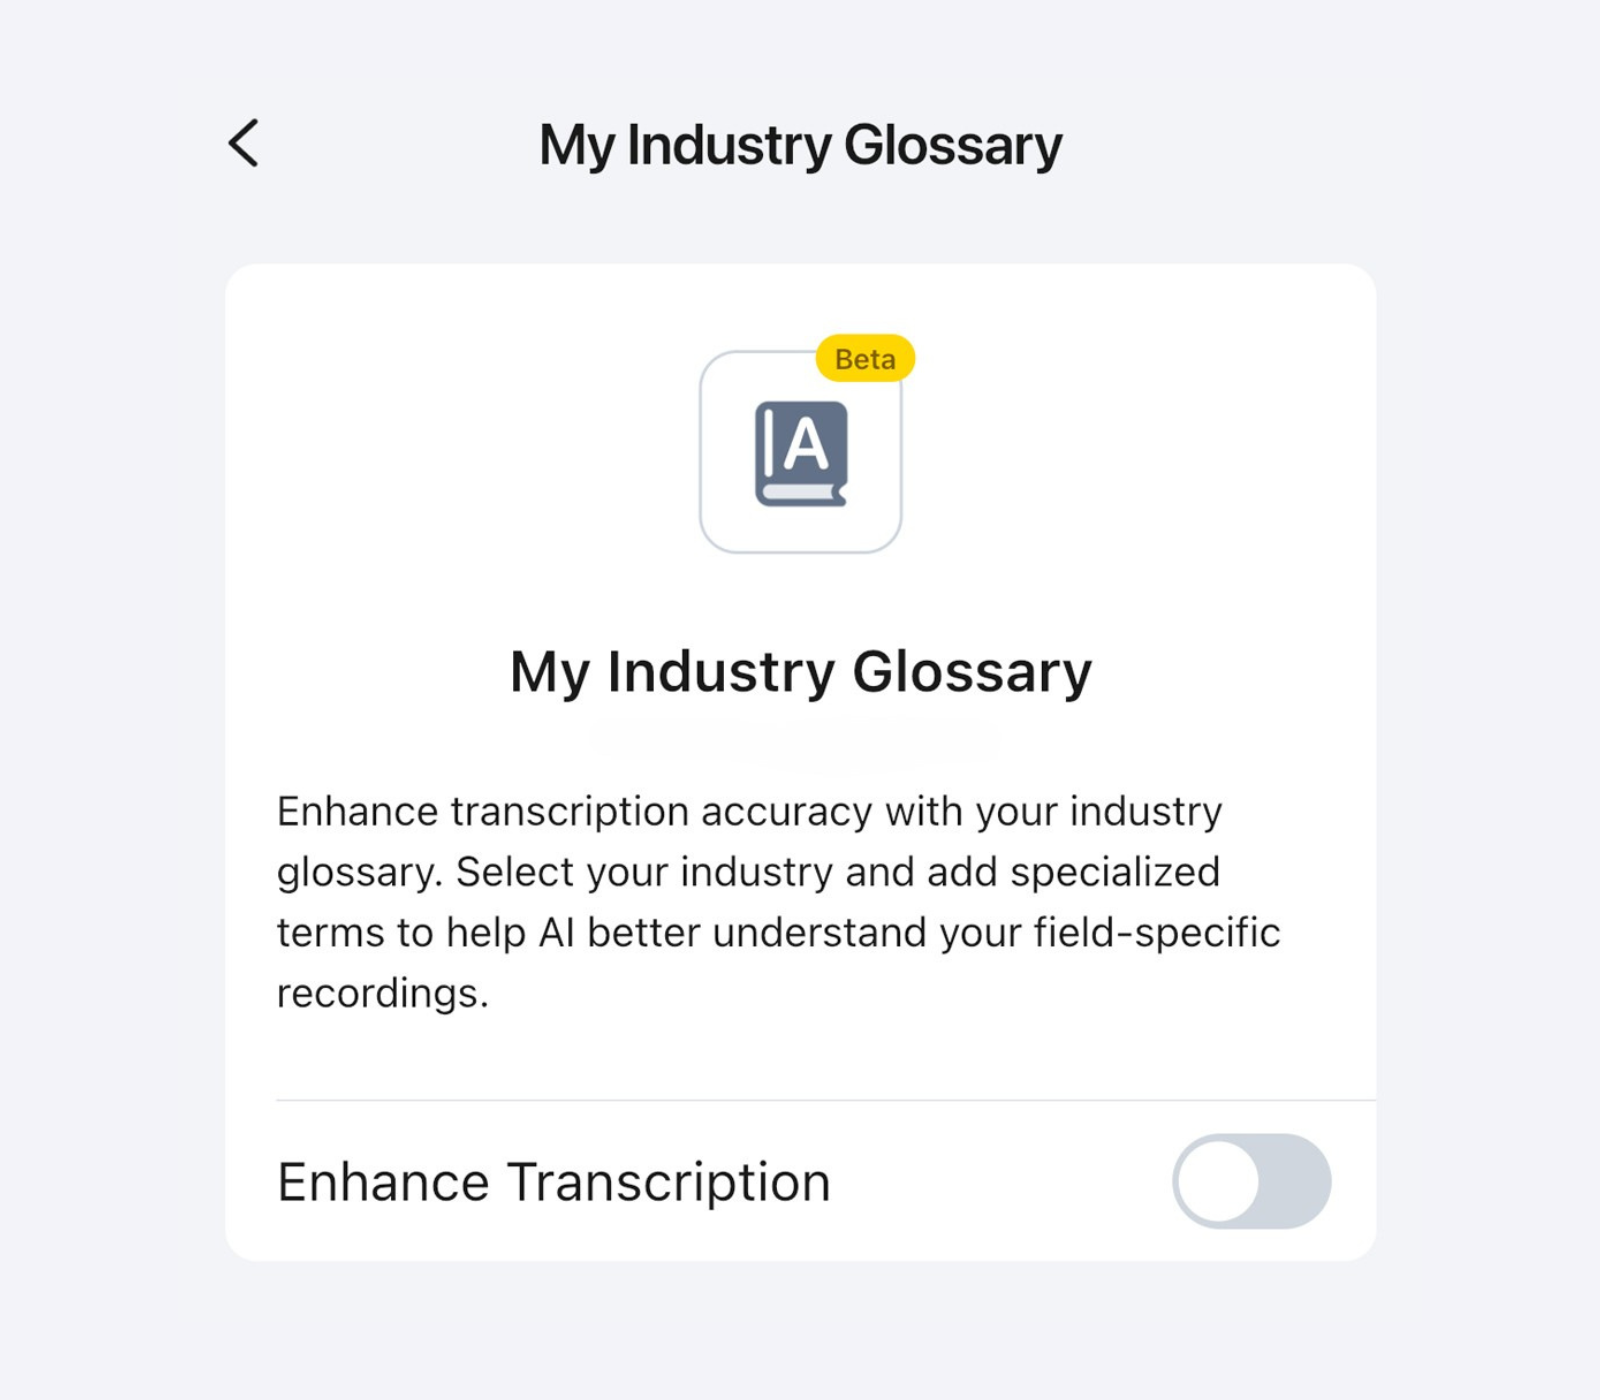Click the glossary book icon
The image size is (1600, 1400).
pyautogui.click(x=801, y=453)
